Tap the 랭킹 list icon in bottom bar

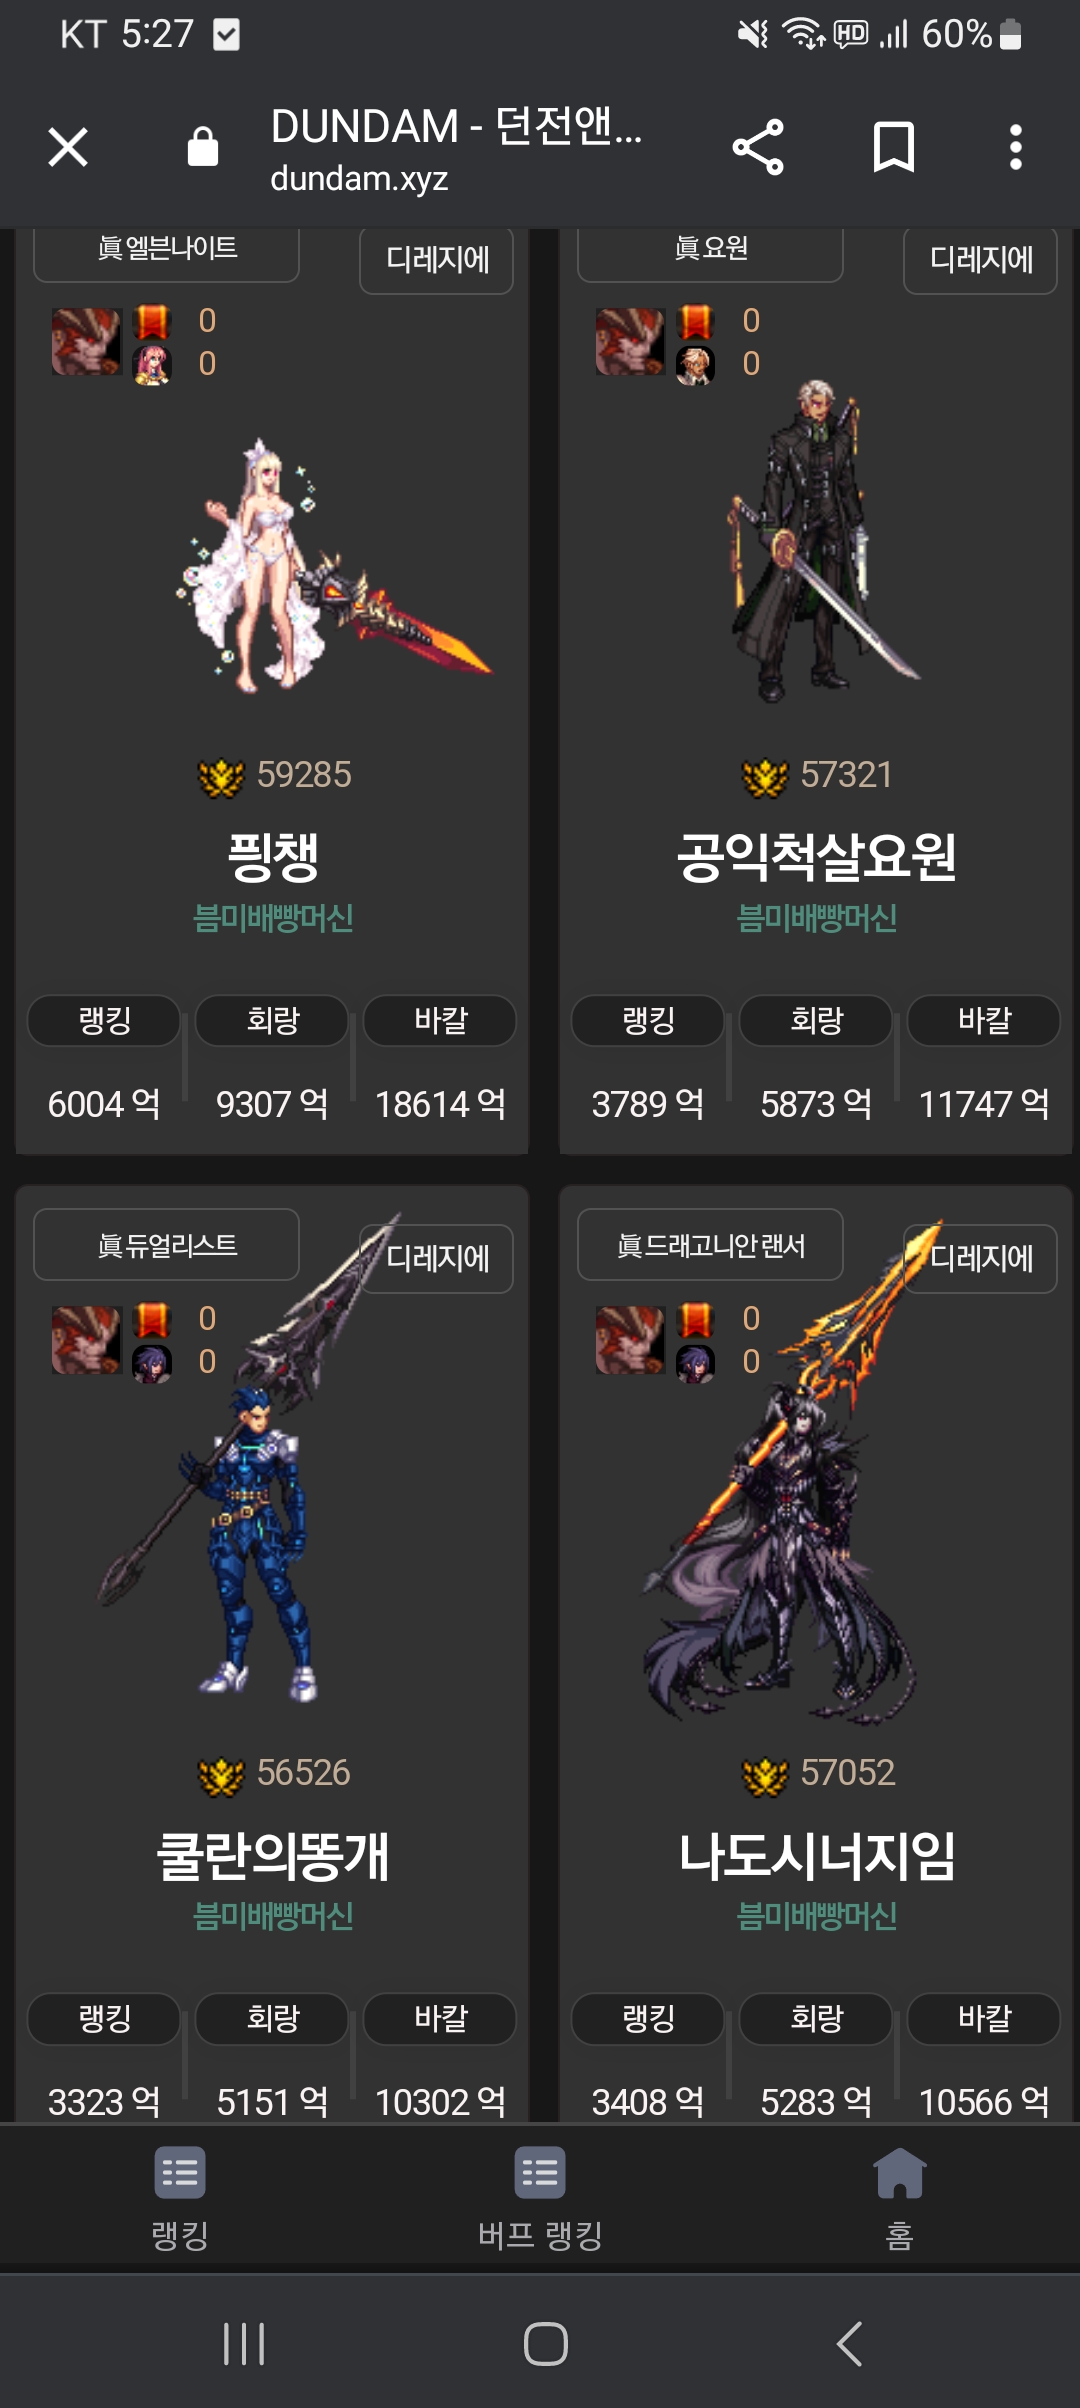(180, 2173)
